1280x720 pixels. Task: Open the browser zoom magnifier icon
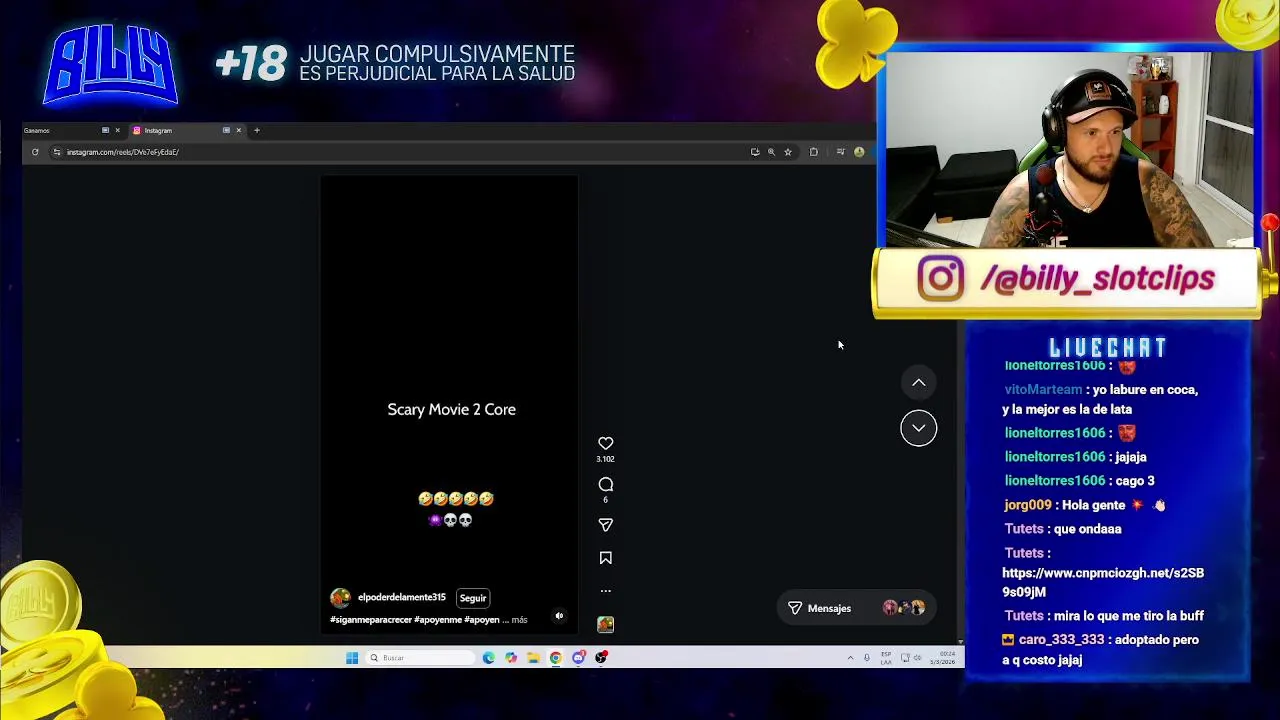(x=771, y=152)
